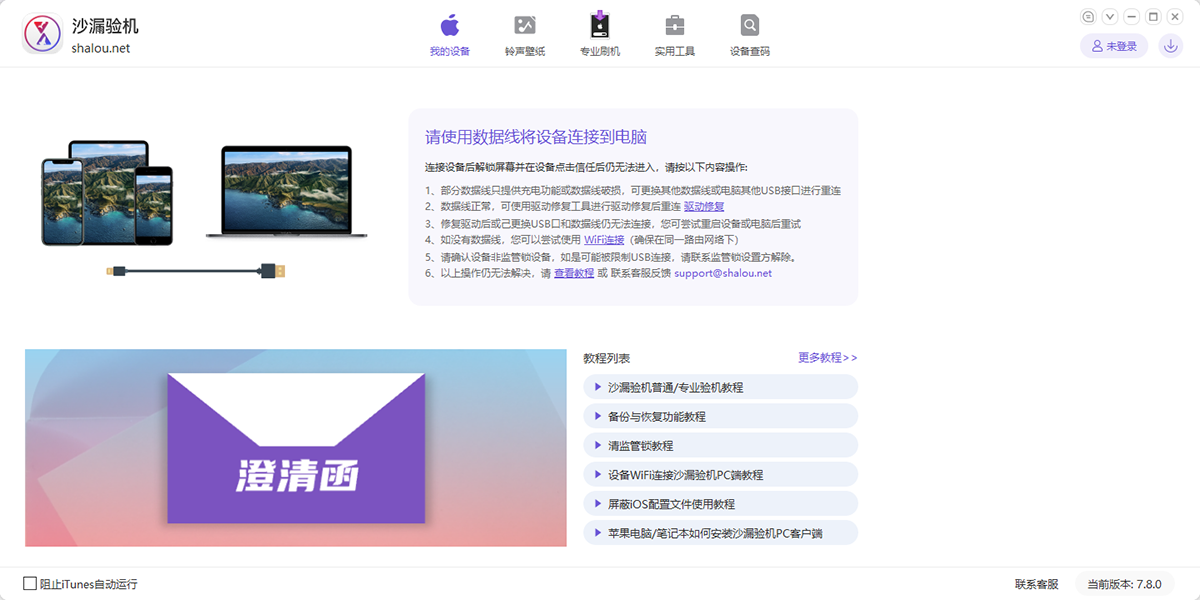Click the 未登录 login button
Image resolution: width=1200 pixels, height=600 pixels.
(x=1114, y=46)
